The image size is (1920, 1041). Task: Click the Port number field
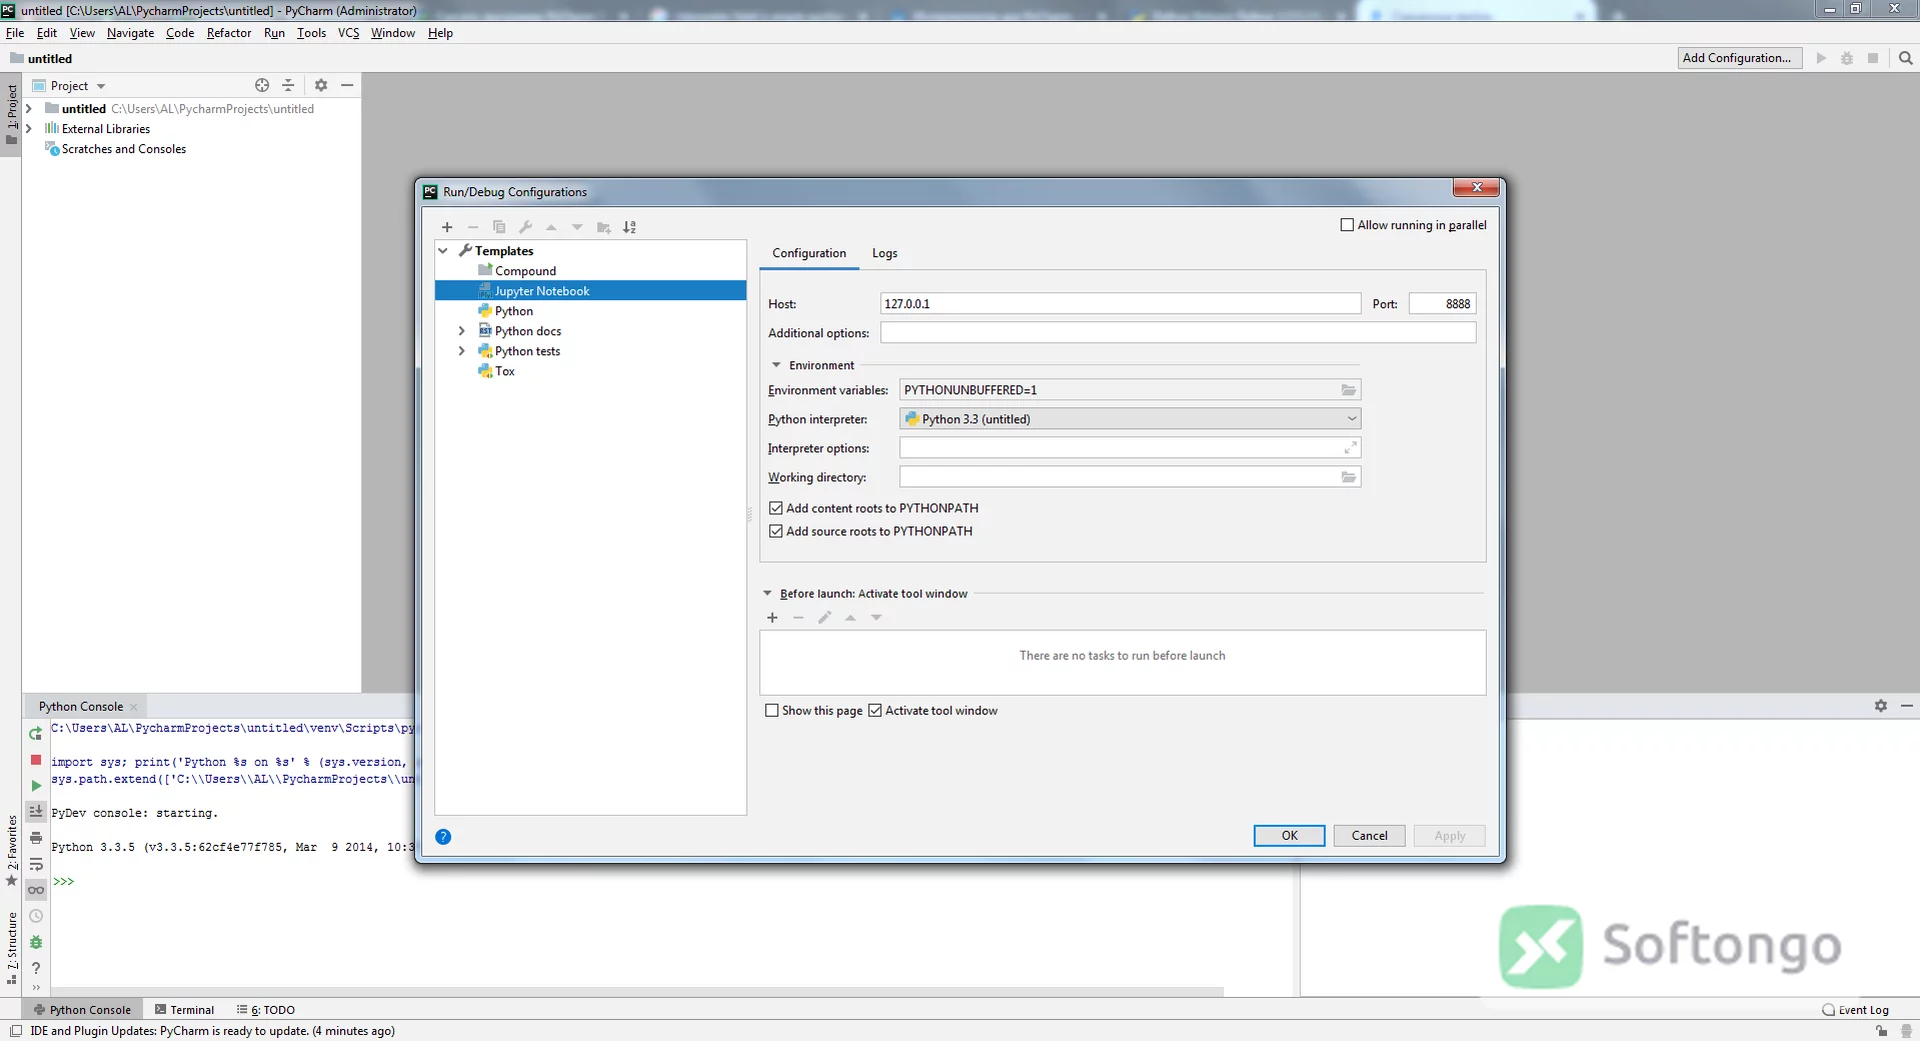click(x=1442, y=304)
